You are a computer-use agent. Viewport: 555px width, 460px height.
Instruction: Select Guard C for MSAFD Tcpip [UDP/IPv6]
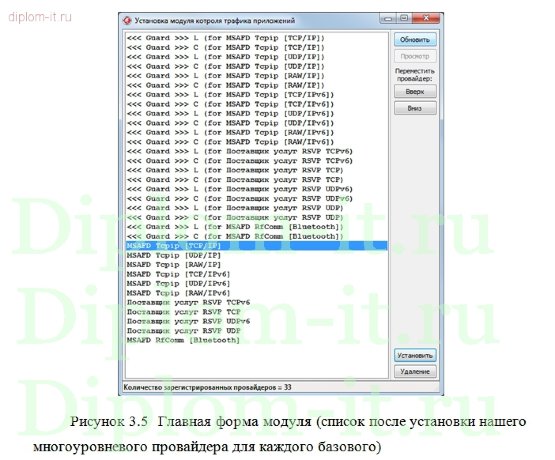coord(256,123)
